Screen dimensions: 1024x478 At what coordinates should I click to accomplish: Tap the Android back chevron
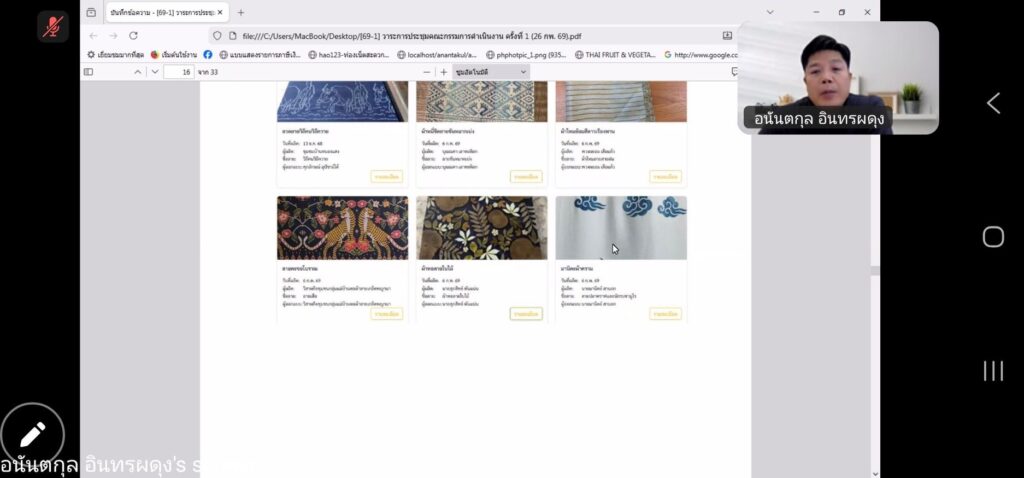pyautogui.click(x=992, y=103)
